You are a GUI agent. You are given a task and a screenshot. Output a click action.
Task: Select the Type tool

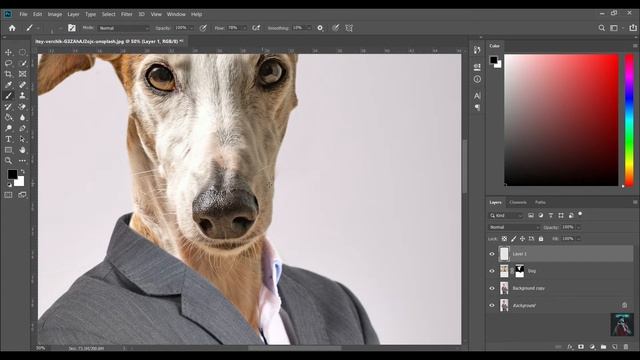click(x=8, y=139)
